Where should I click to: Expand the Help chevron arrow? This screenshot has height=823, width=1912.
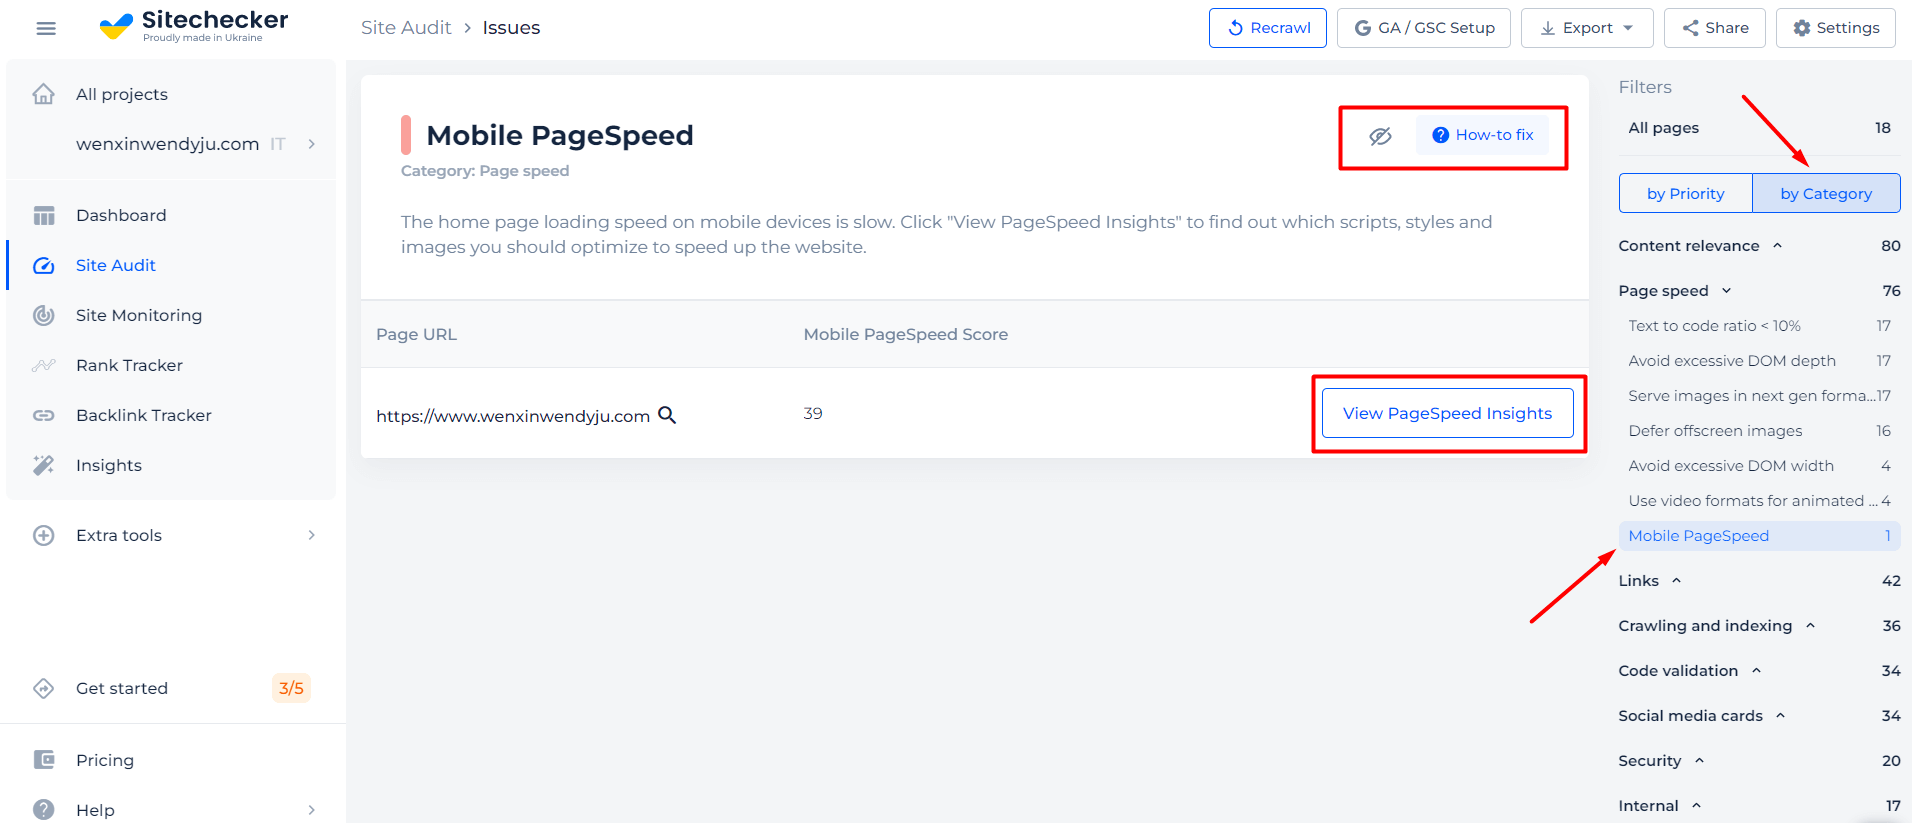coord(312,810)
